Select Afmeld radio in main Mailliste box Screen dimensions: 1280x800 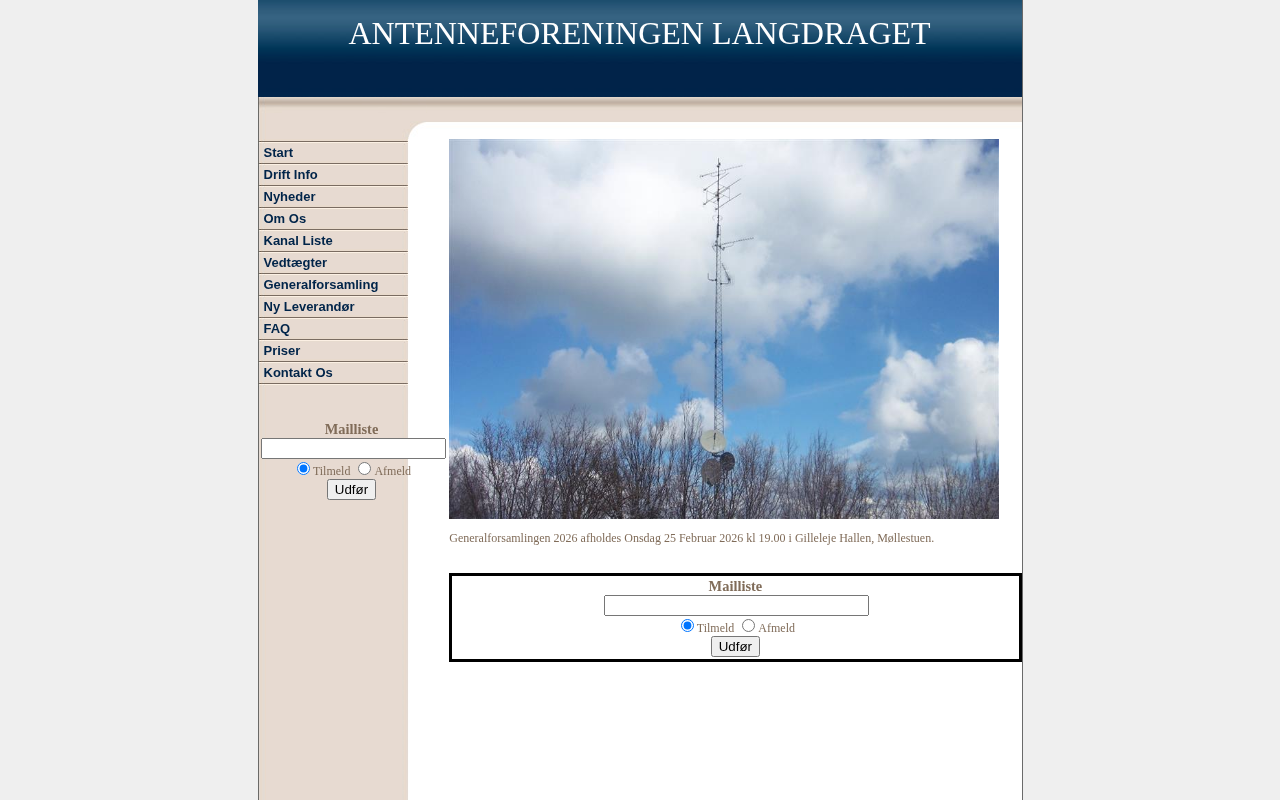coord(748,626)
